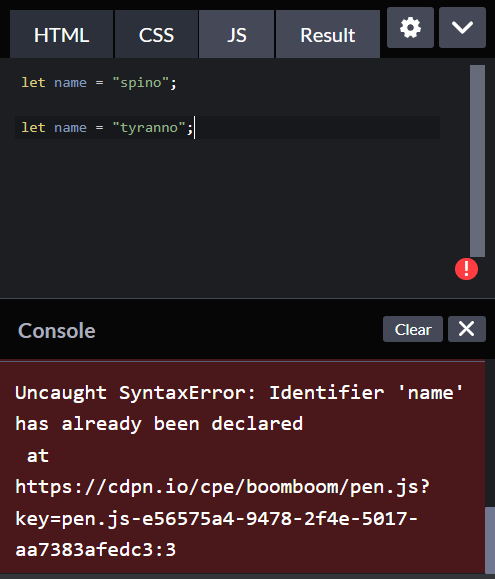Click the "aa7383afedc3:3" line reference
Viewport: 495px width, 579px height.
(x=96, y=550)
